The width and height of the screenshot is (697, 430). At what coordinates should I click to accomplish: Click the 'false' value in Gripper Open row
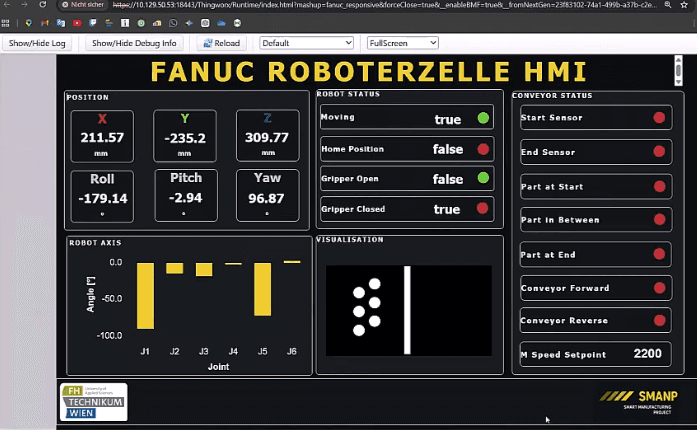click(x=448, y=179)
